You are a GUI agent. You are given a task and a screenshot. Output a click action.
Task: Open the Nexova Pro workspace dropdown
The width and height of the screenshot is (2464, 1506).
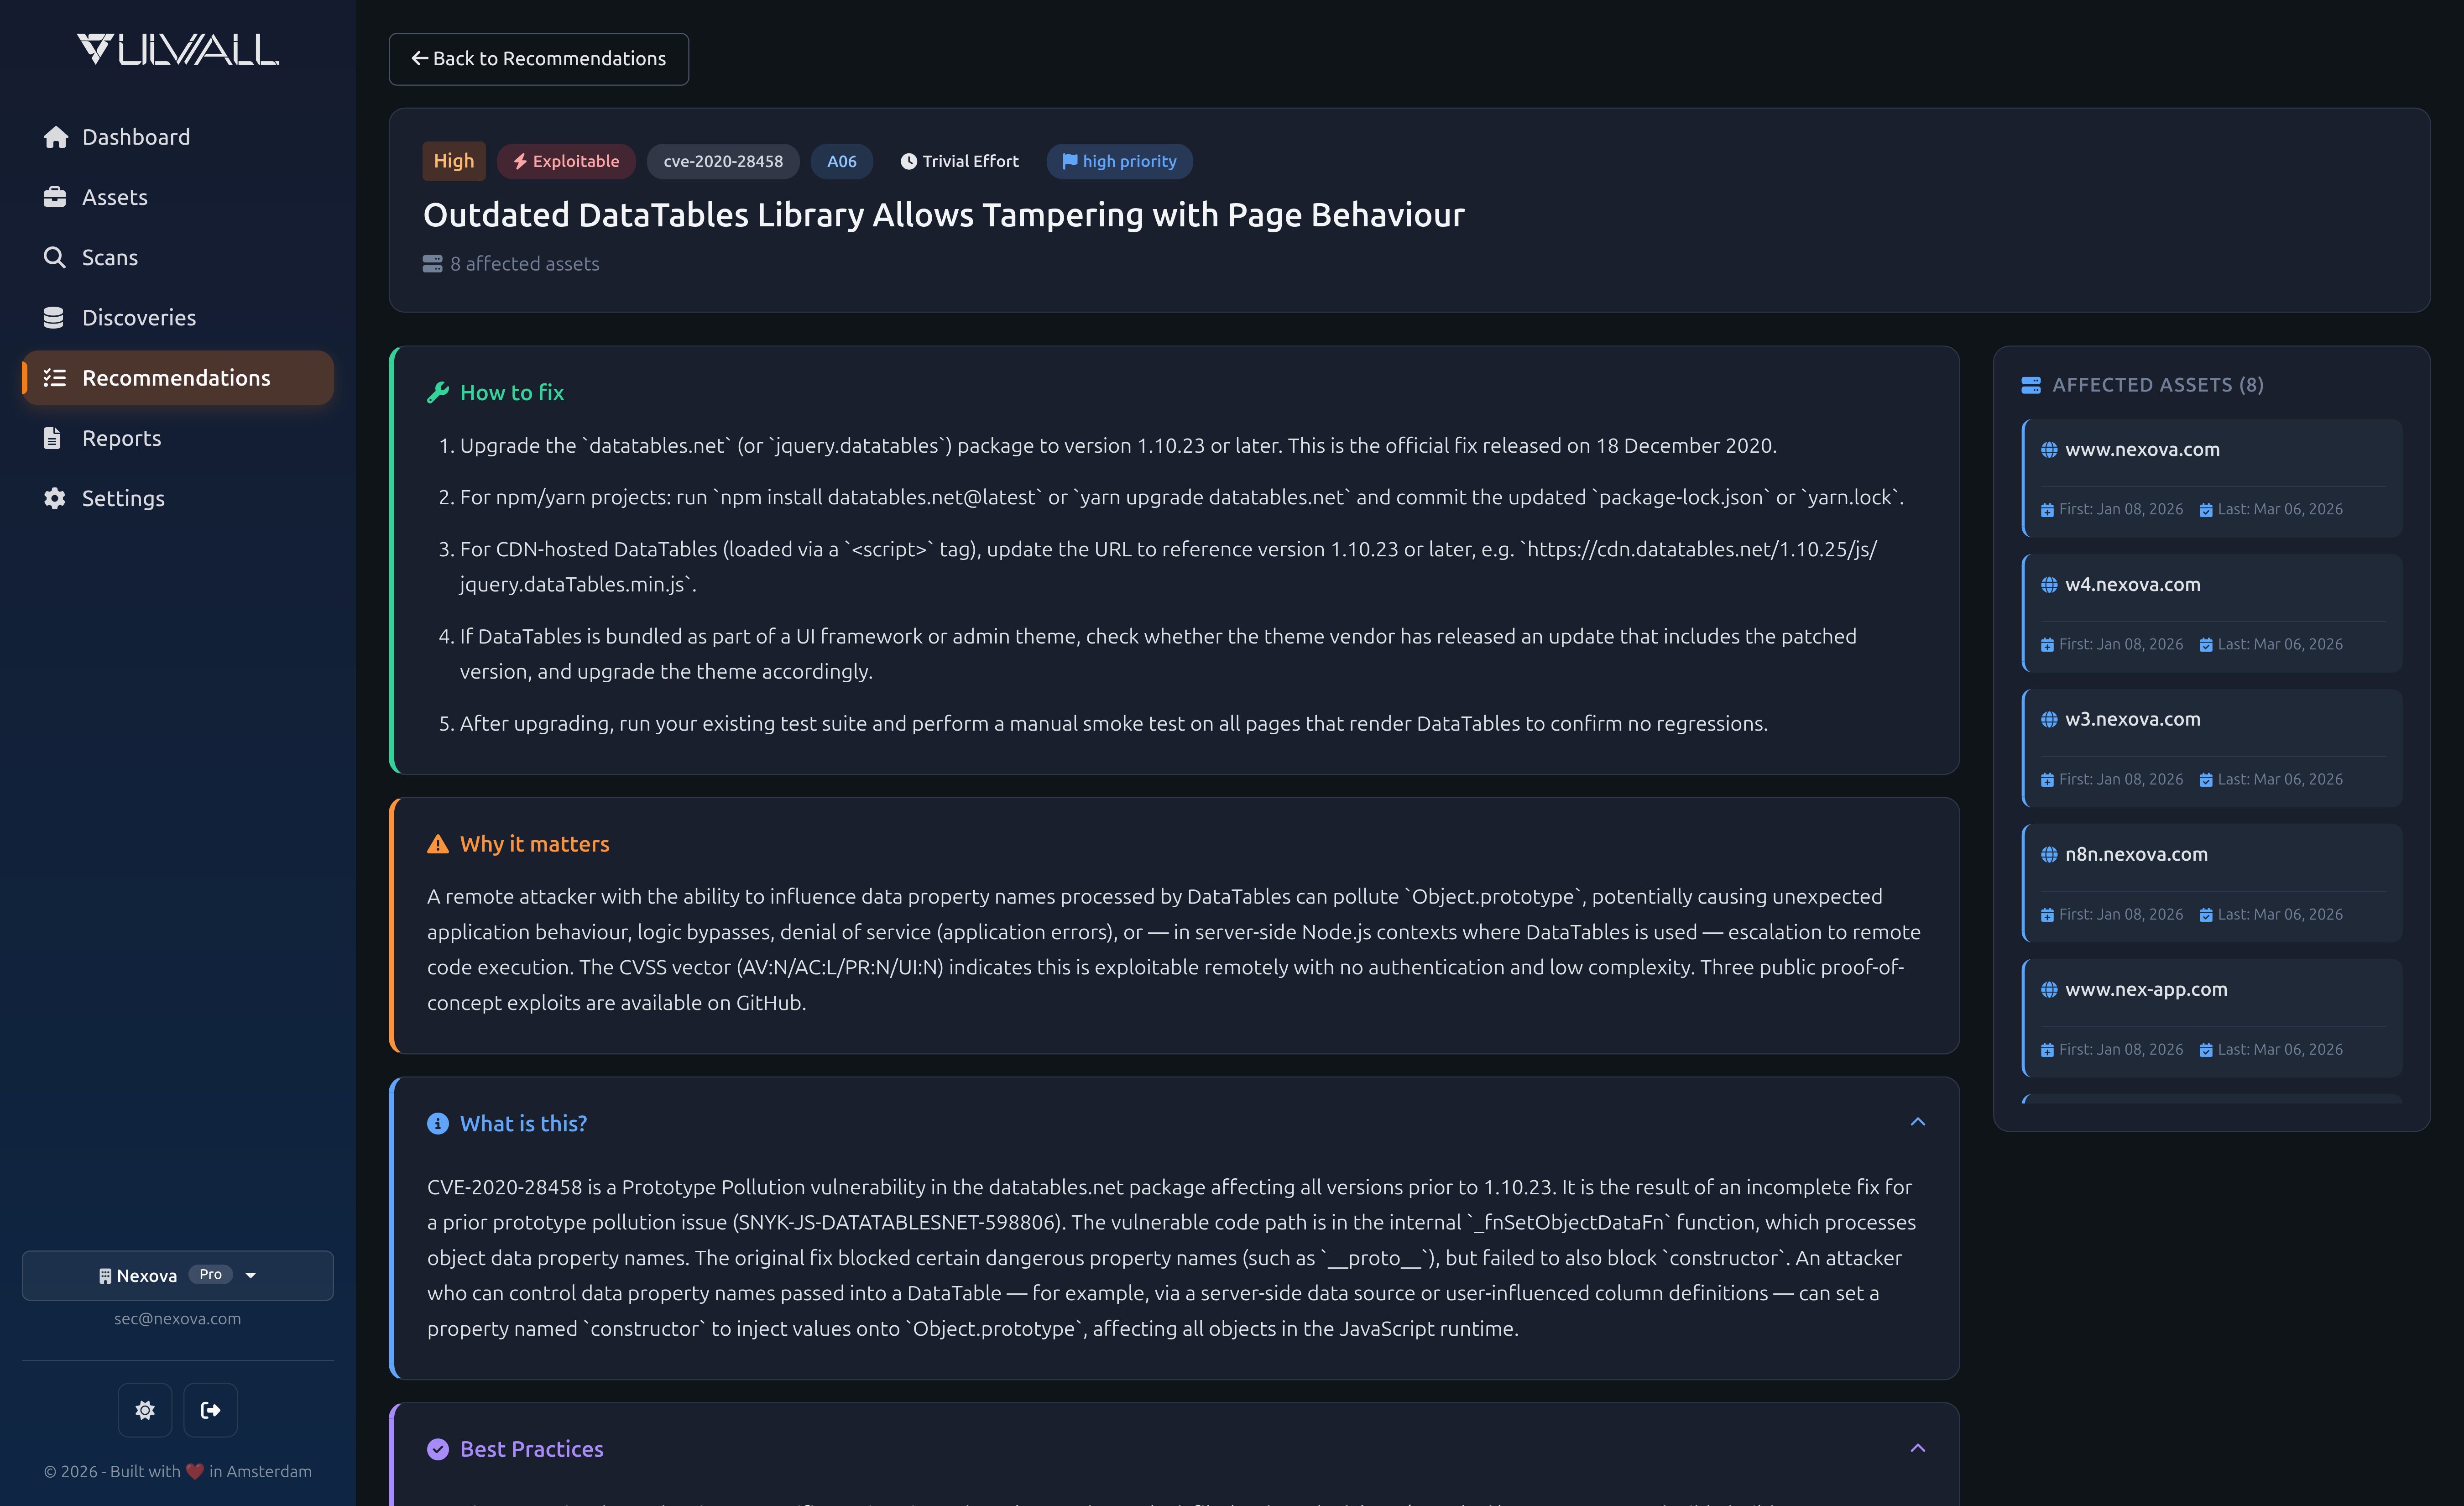click(x=177, y=1275)
